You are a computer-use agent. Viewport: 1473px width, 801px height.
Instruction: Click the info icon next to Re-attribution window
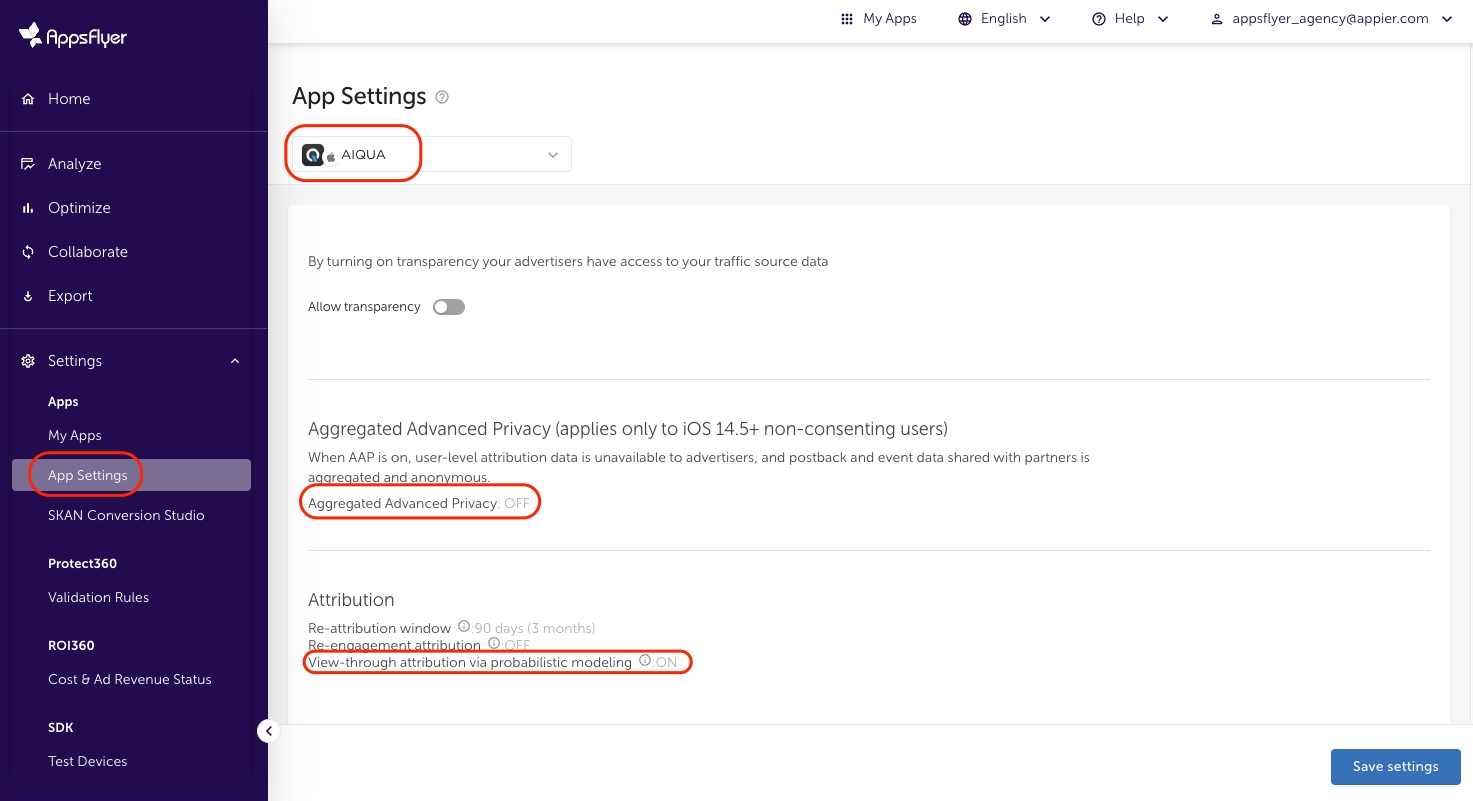point(463,627)
